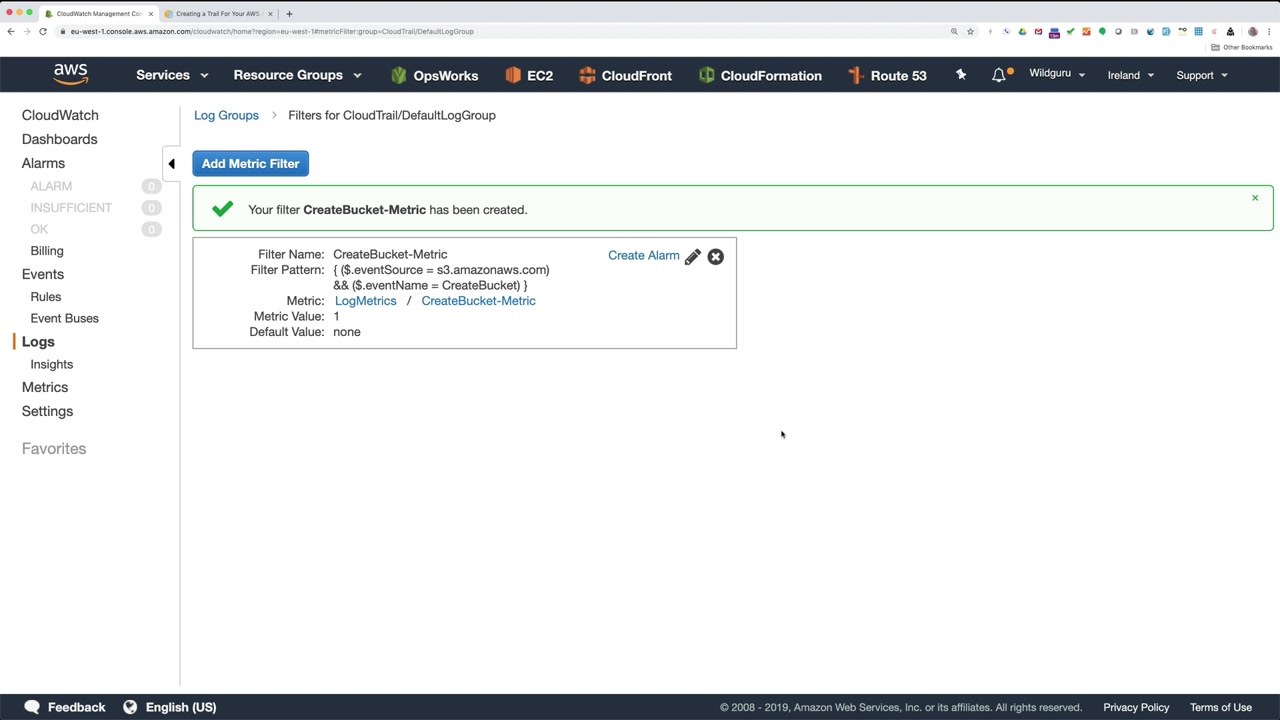This screenshot has width=1280, height=720.
Task: Click the Feedback button
Action: (76, 707)
